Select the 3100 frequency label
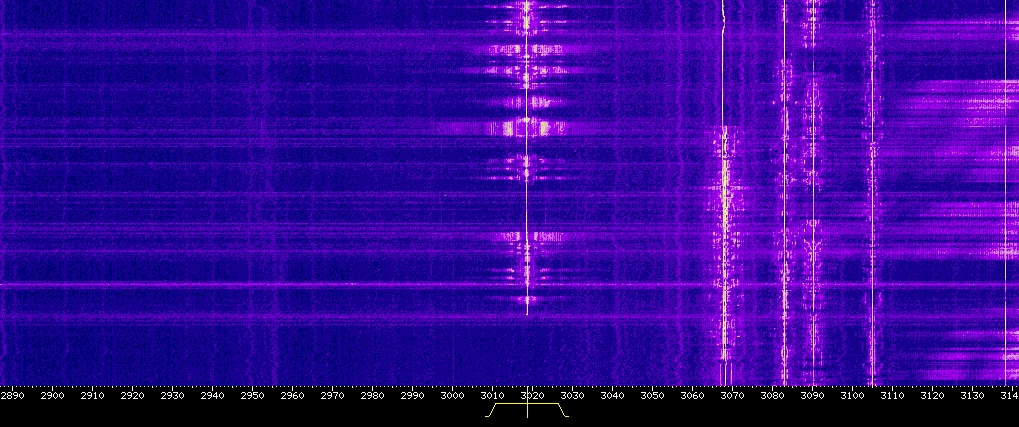1019x427 pixels. (852, 395)
